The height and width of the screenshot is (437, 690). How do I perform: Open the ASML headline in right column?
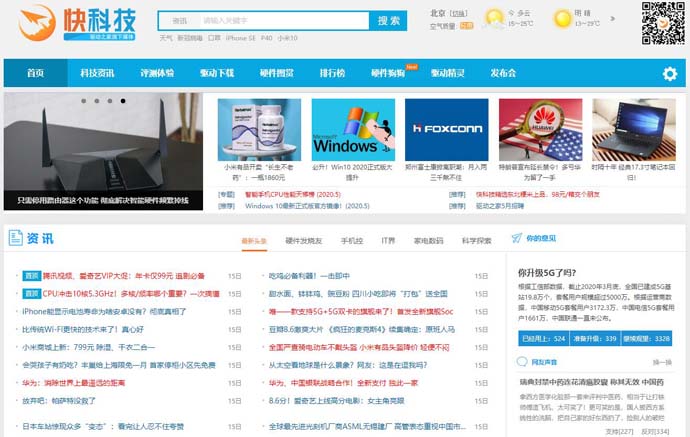tap(367, 426)
